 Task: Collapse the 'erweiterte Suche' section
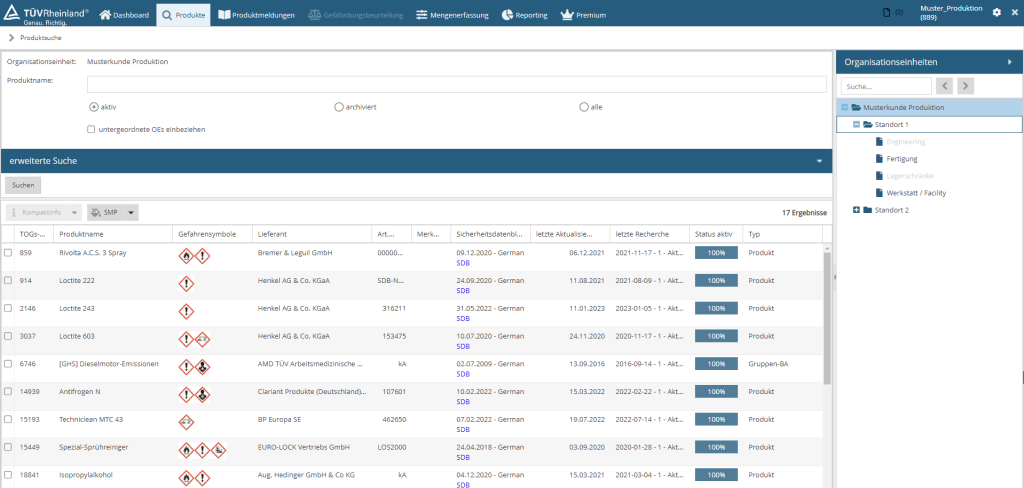819,161
